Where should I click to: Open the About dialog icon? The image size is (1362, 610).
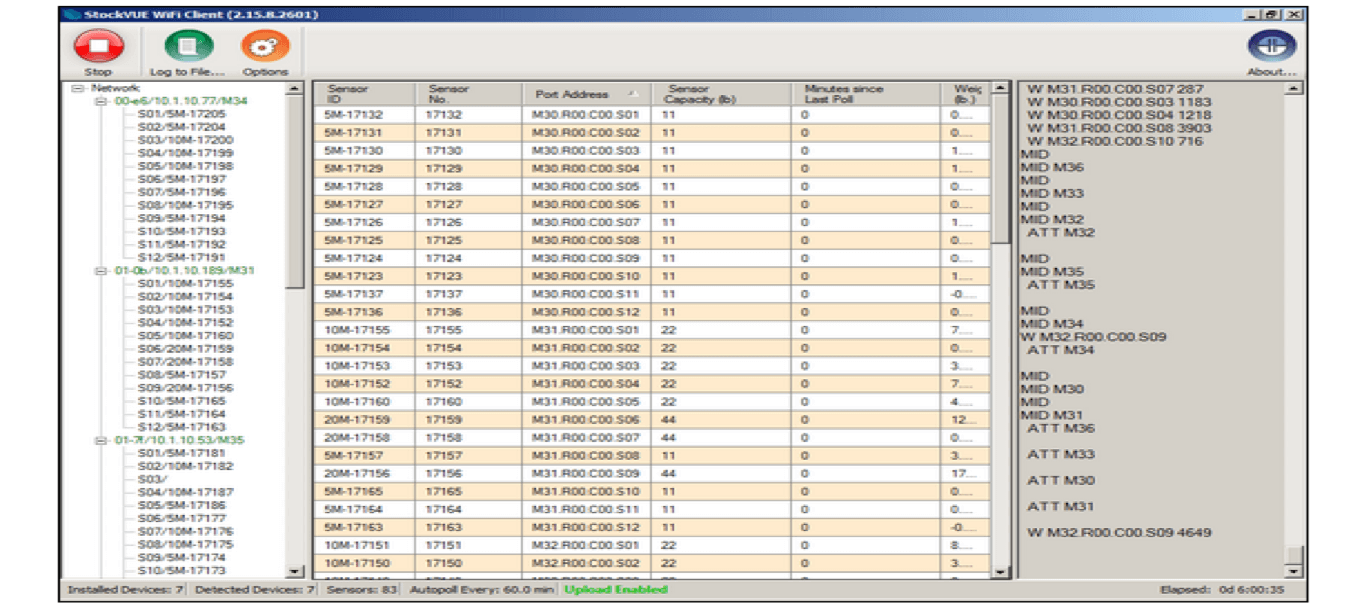1271,46
